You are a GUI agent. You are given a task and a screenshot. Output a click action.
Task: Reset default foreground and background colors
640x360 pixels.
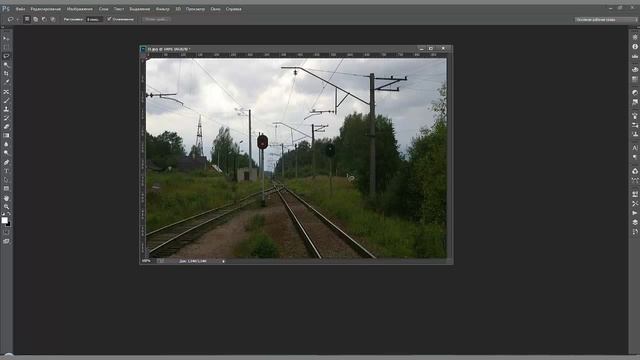coord(3,214)
